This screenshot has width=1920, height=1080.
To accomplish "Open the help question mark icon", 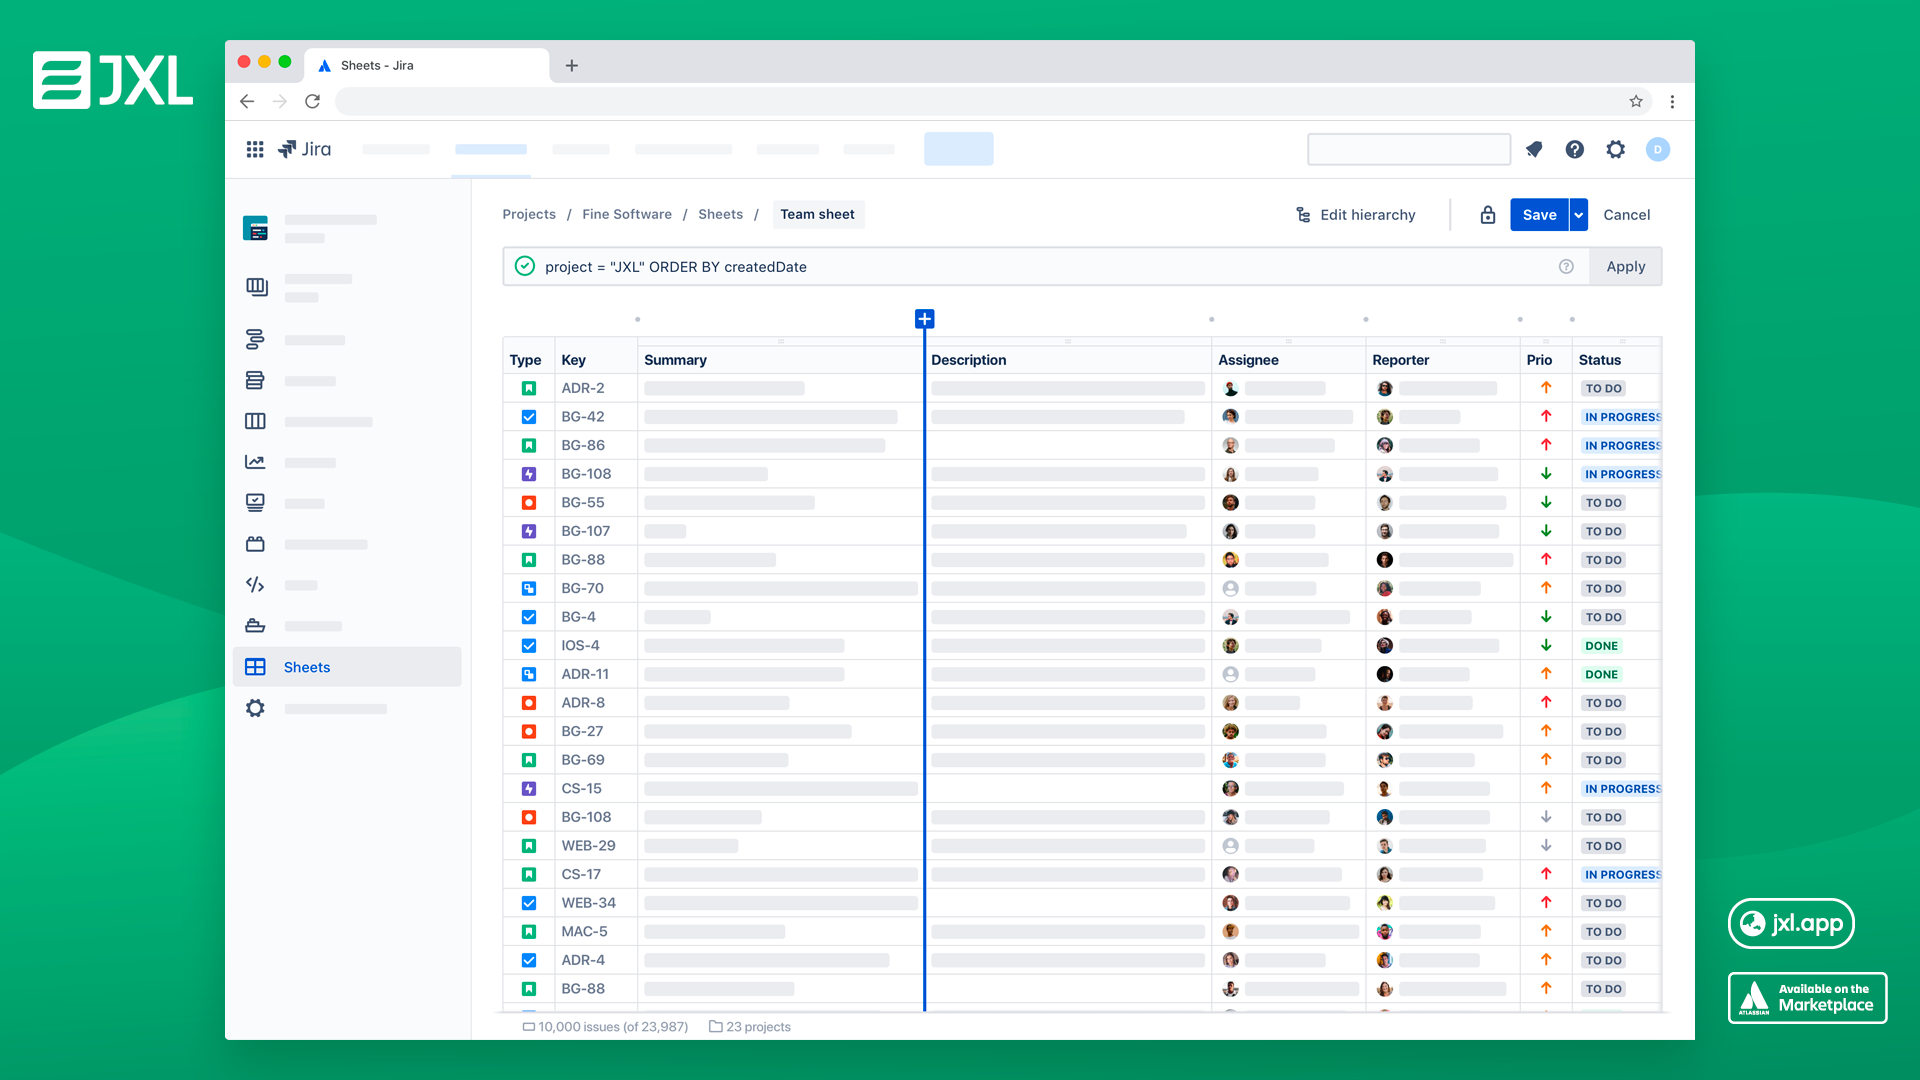I will pyautogui.click(x=1575, y=149).
